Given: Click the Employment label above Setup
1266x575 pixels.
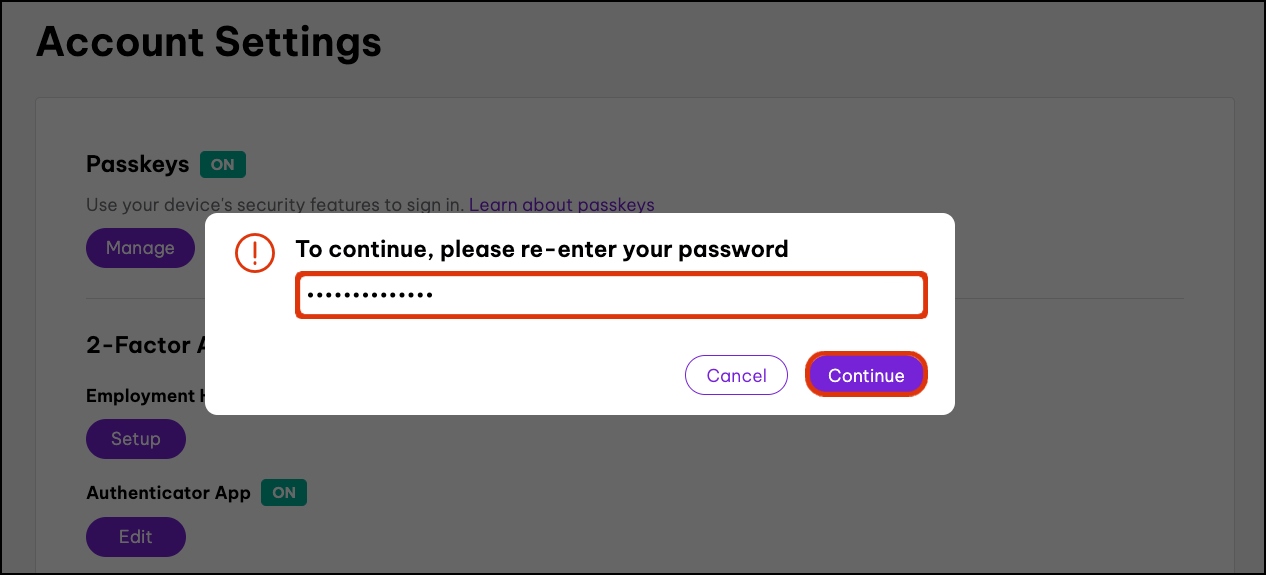Looking at the screenshot, I should 140,396.
